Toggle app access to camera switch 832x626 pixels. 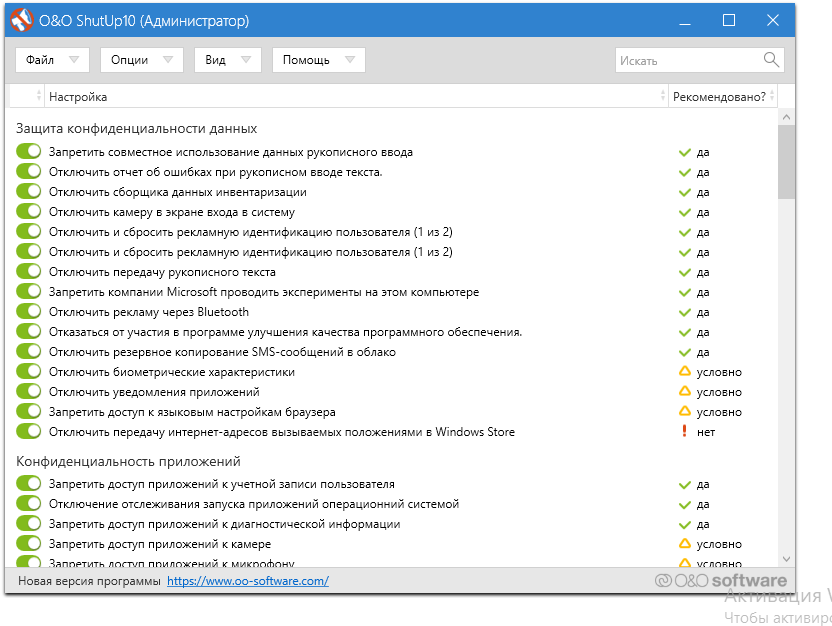click(x=29, y=543)
